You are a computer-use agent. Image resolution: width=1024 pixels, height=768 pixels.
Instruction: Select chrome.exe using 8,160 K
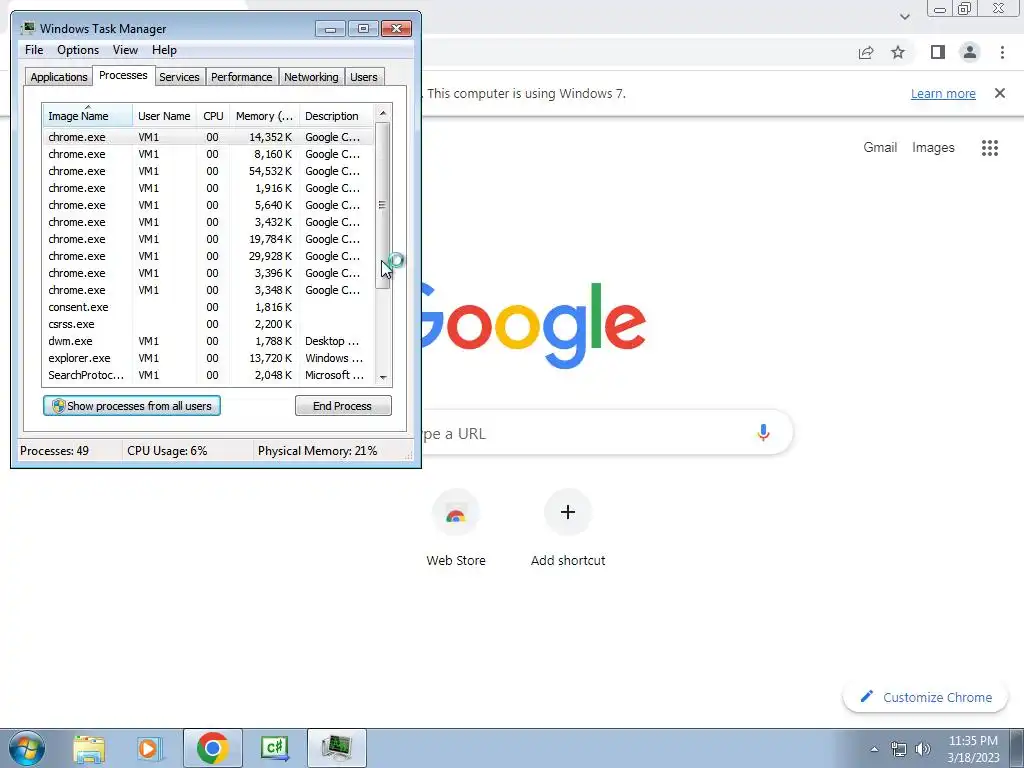[x=208, y=154]
